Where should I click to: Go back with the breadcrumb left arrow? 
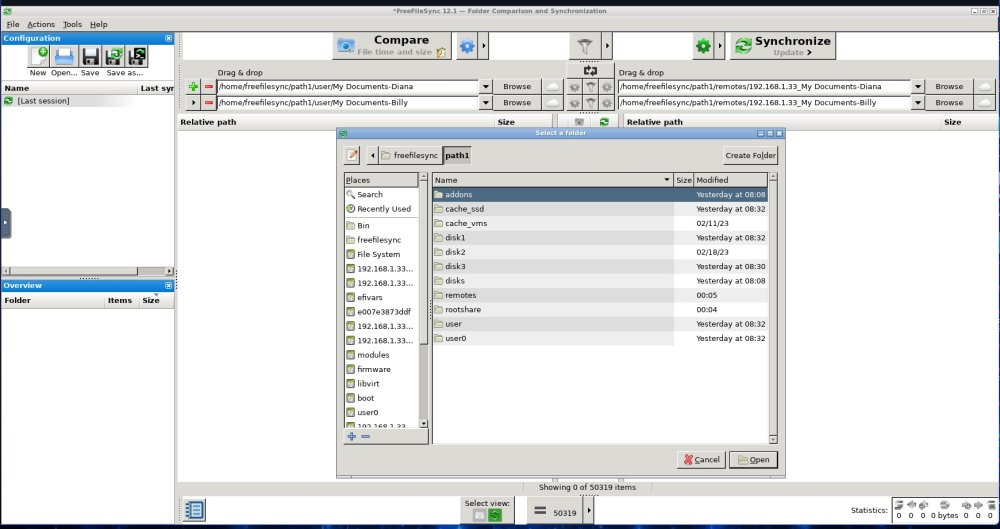tap(372, 155)
